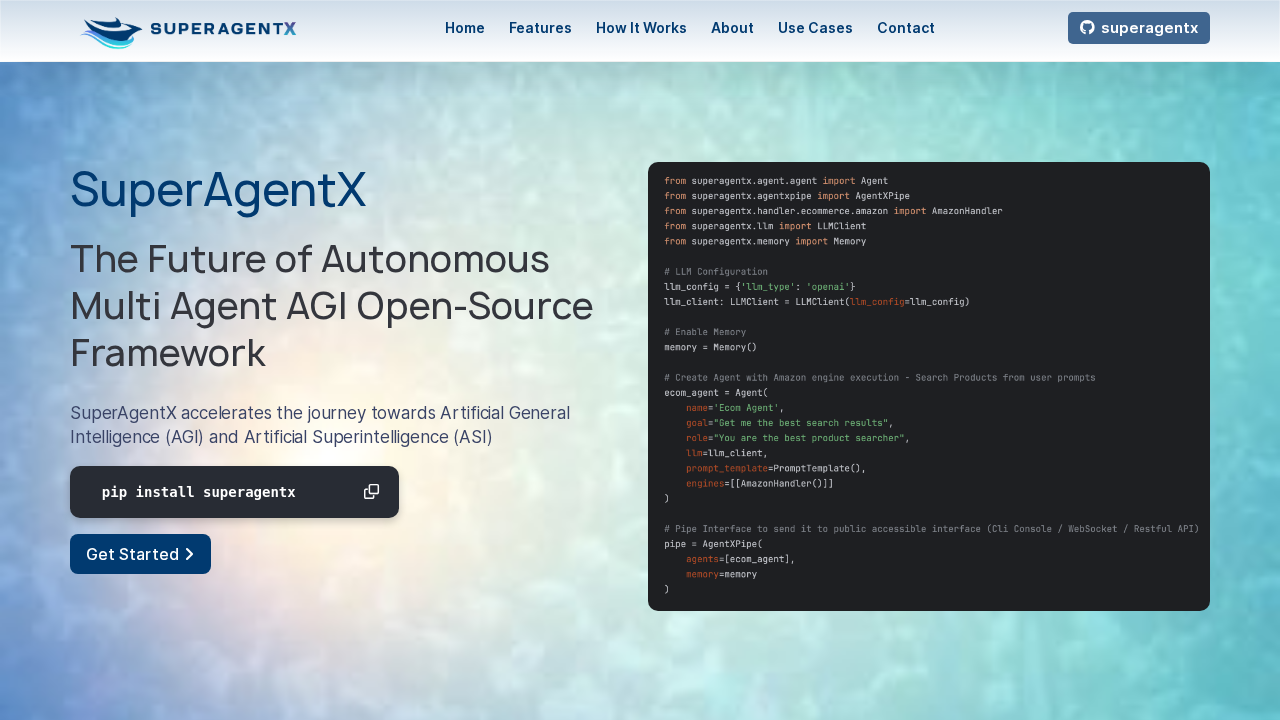The width and height of the screenshot is (1280, 720).
Task: Open the About page
Action: [732, 27]
